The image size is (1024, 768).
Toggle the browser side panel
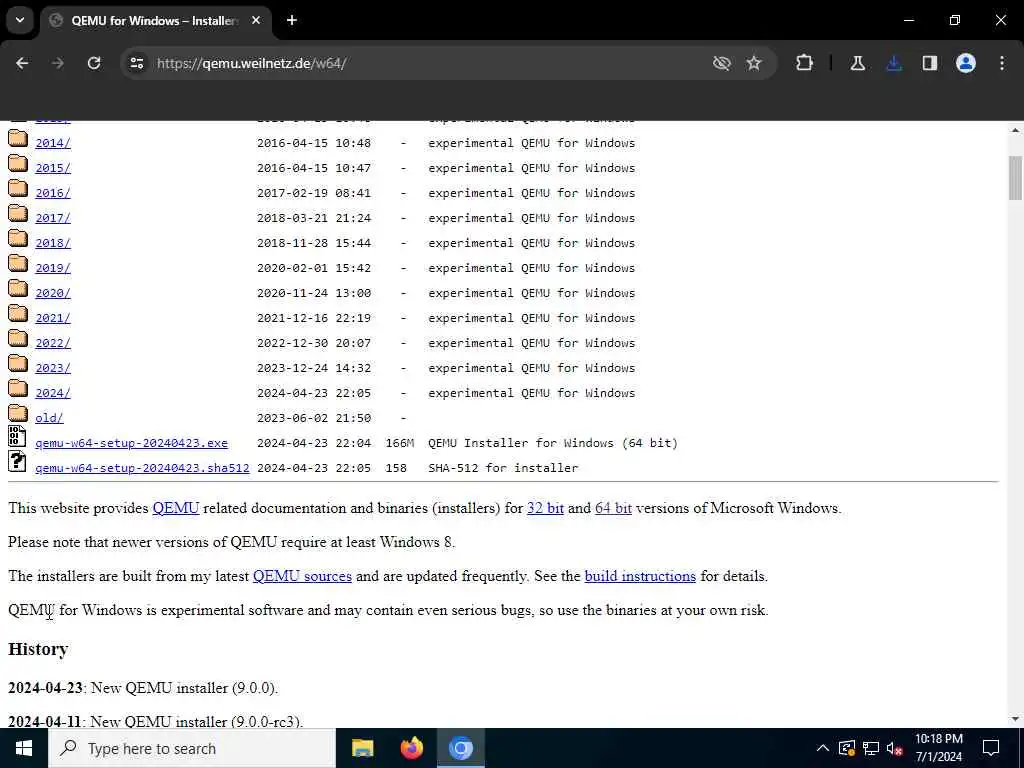click(x=930, y=63)
